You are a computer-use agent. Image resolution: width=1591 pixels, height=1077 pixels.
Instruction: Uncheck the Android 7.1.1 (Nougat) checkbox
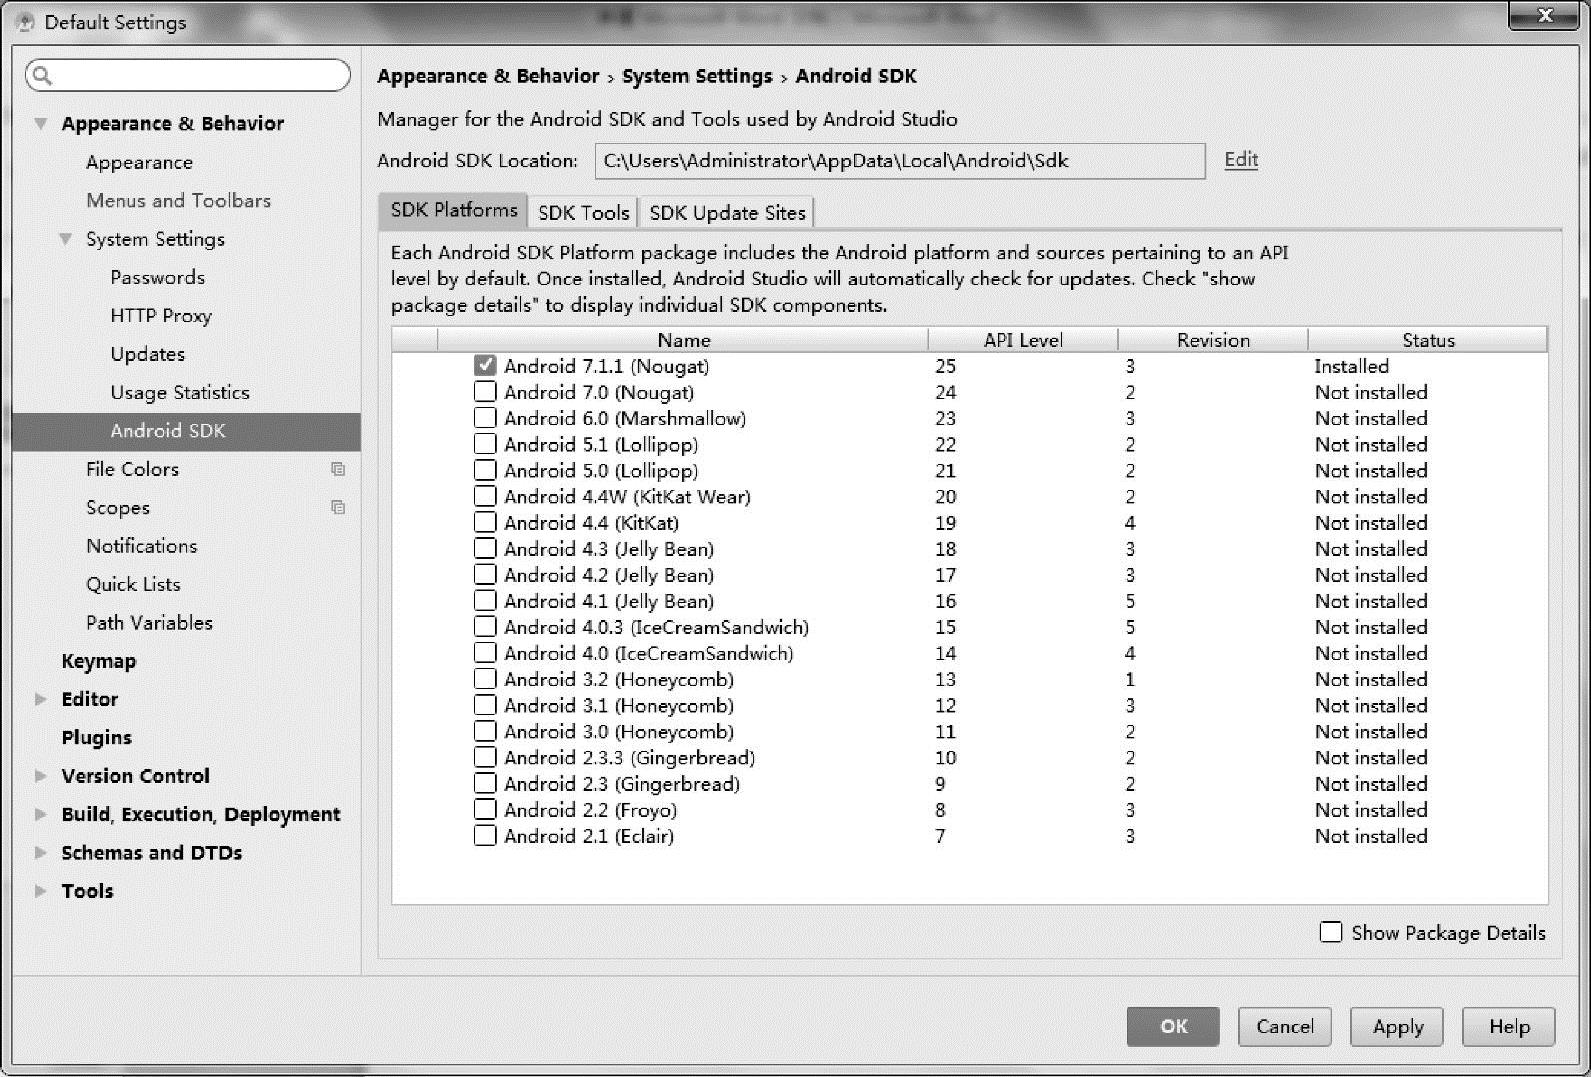pyautogui.click(x=485, y=366)
